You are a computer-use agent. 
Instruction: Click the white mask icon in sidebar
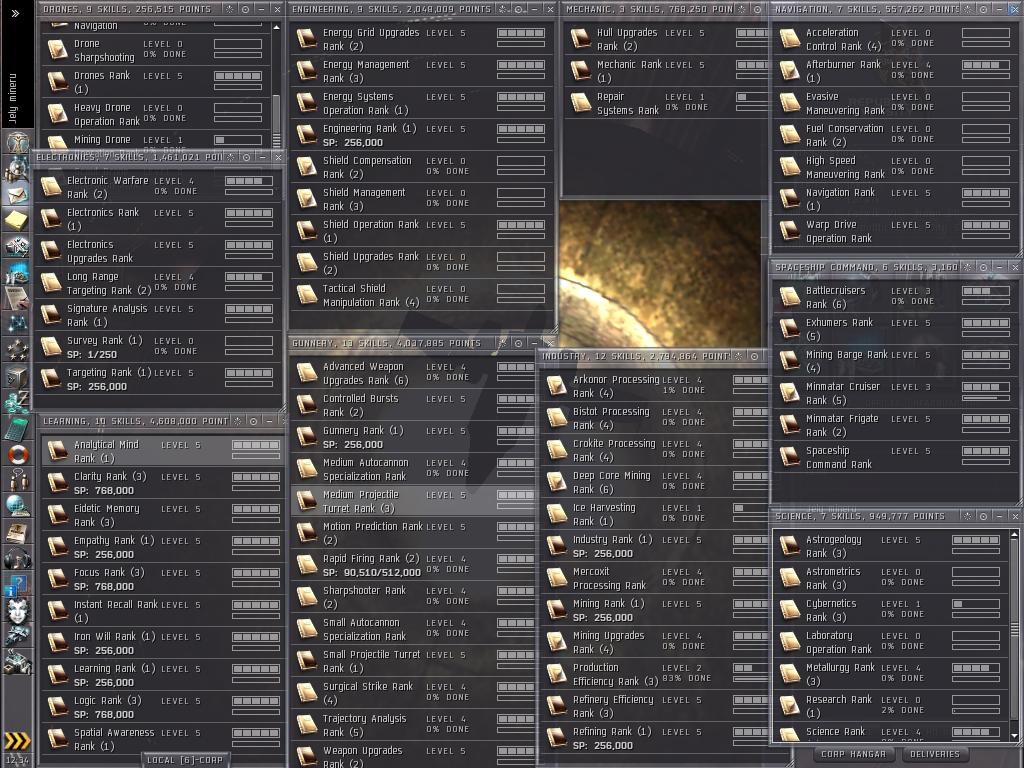[x=17, y=610]
